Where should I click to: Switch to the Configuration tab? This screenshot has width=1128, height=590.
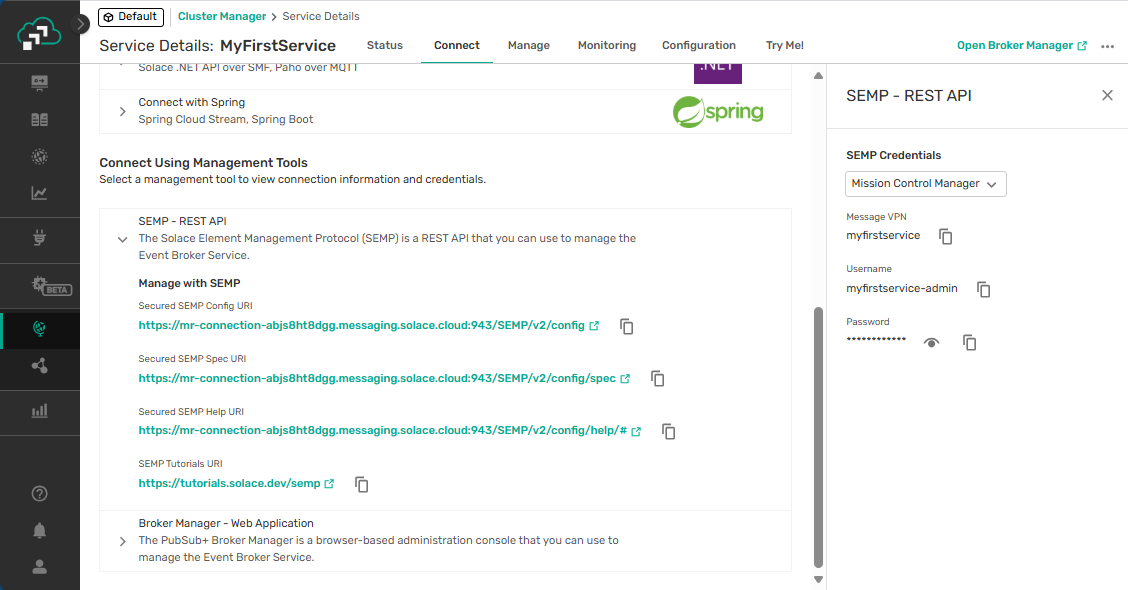699,45
